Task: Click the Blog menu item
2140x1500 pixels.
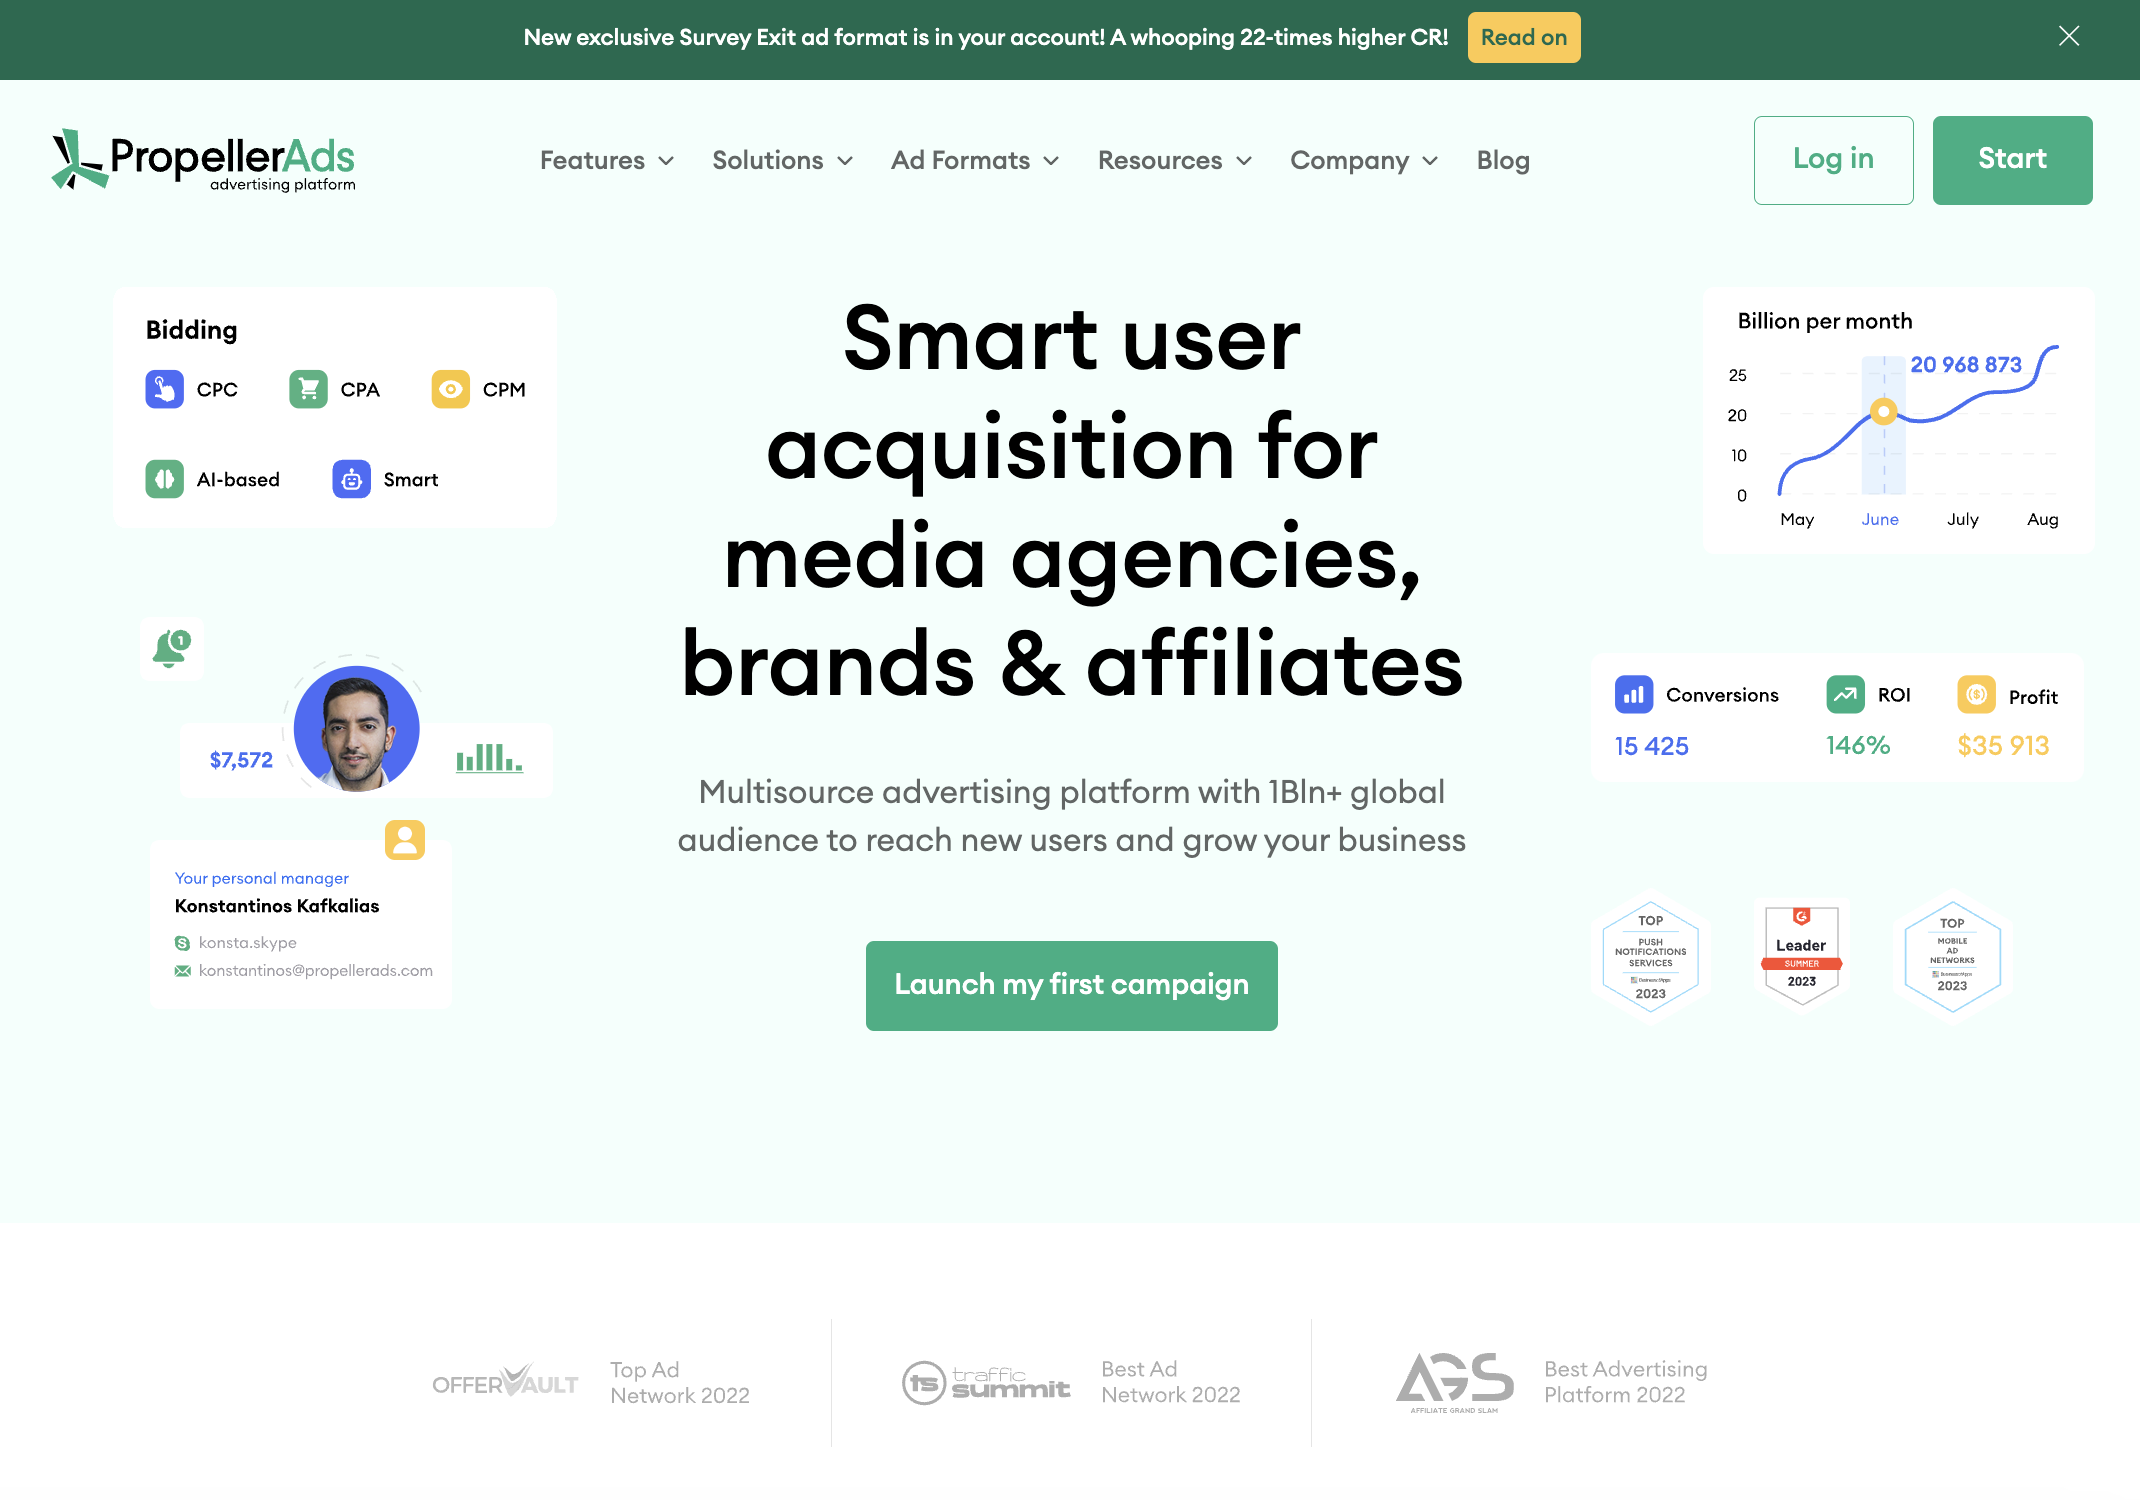Action: [x=1503, y=159]
